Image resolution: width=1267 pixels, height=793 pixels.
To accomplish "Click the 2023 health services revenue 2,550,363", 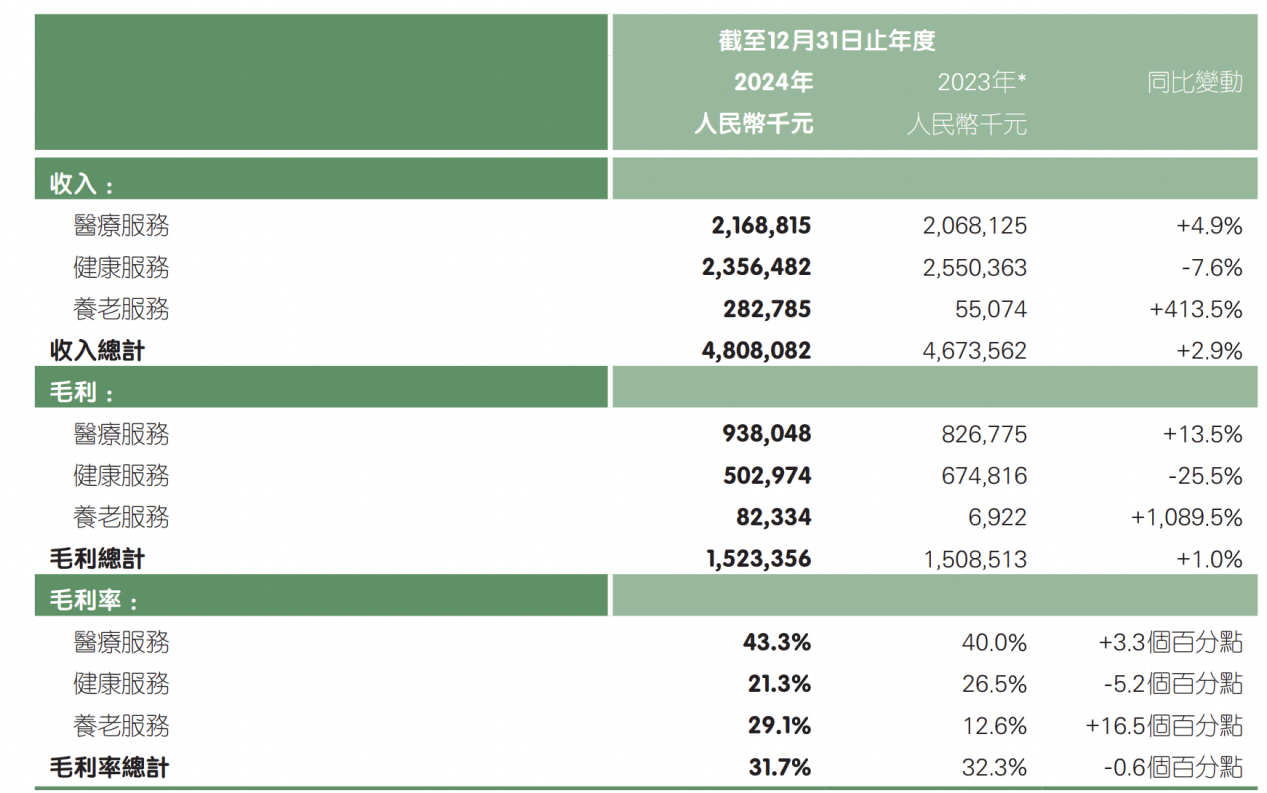I will [974, 268].
